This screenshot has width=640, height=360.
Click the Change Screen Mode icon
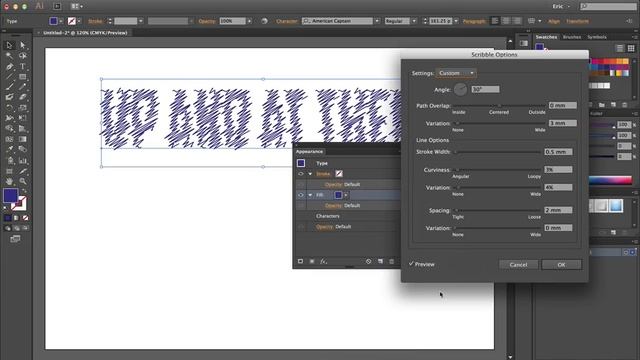(x=16, y=239)
